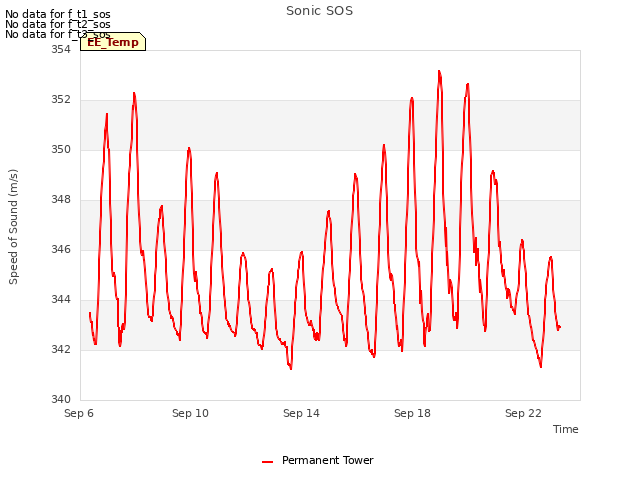Click the 340 y-axis tick label
This screenshot has height=480, width=640.
point(61,400)
